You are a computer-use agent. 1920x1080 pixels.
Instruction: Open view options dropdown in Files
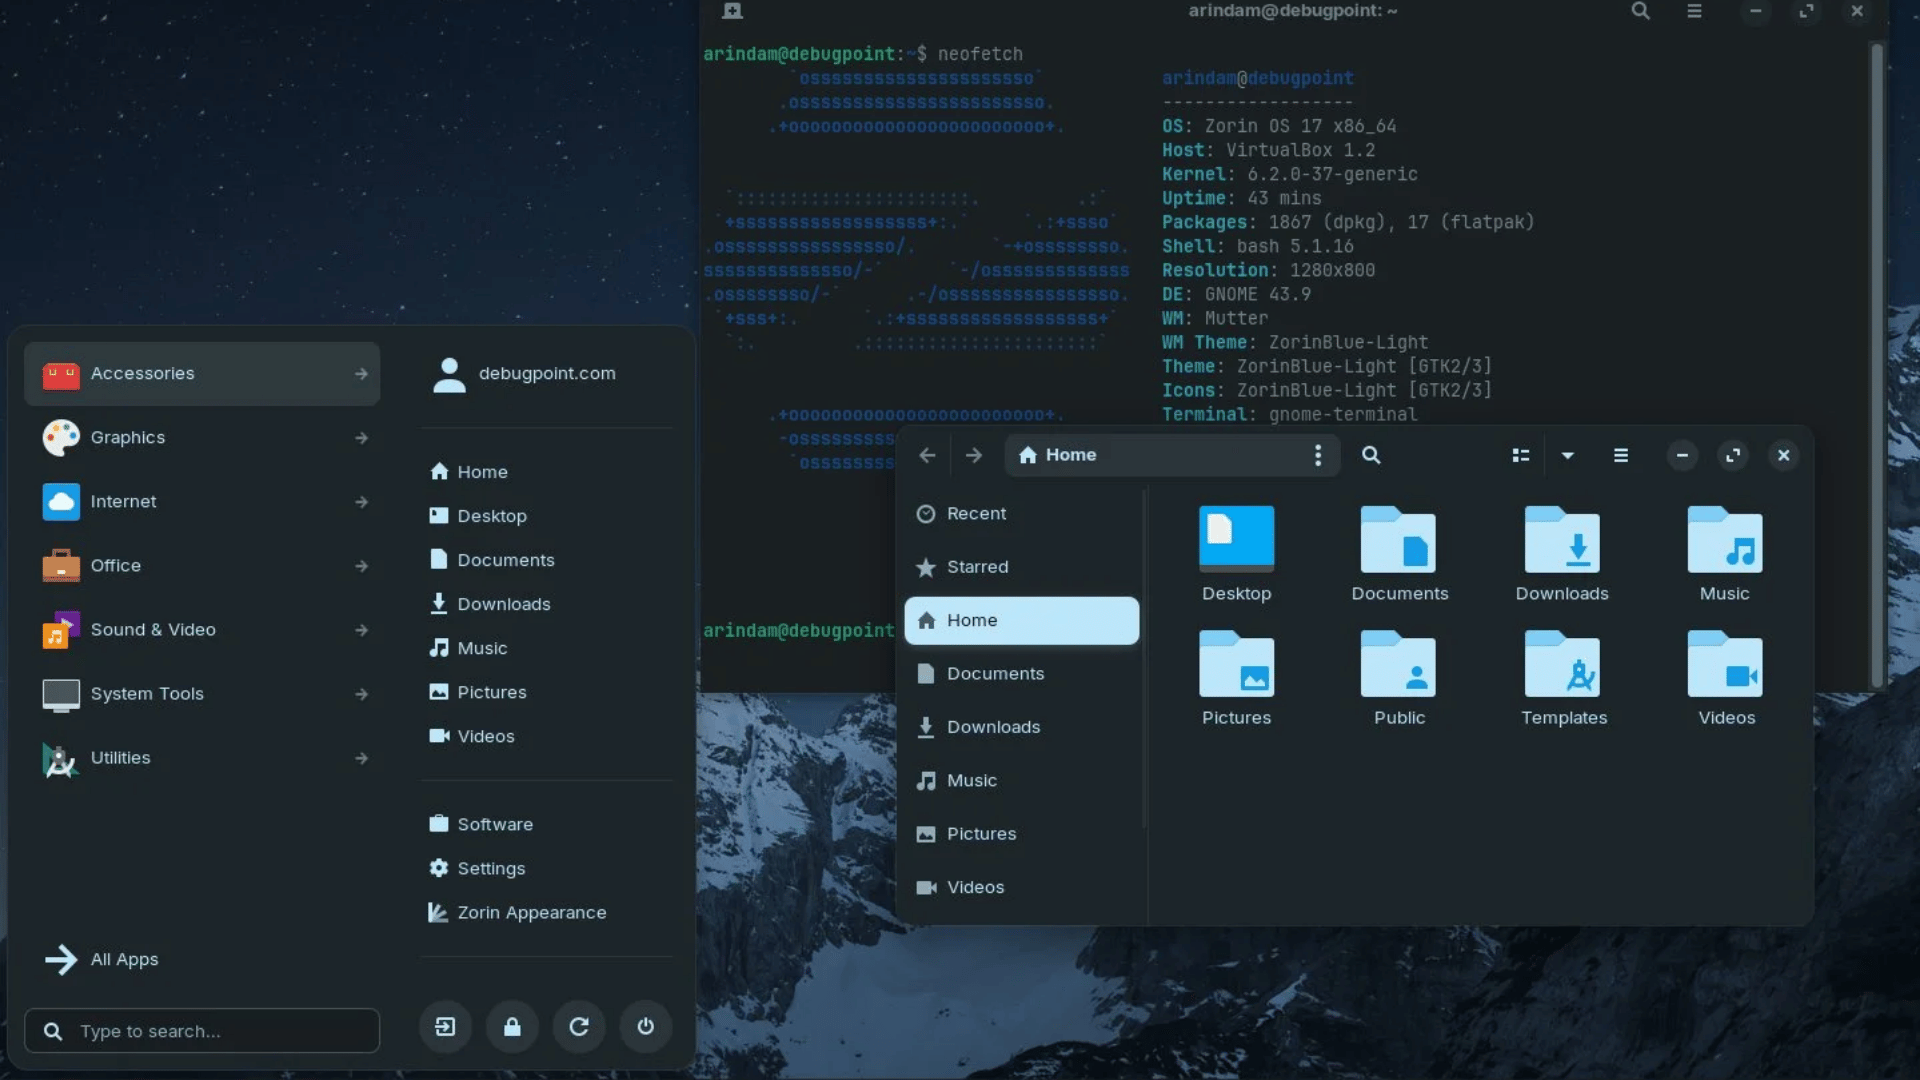coord(1568,455)
